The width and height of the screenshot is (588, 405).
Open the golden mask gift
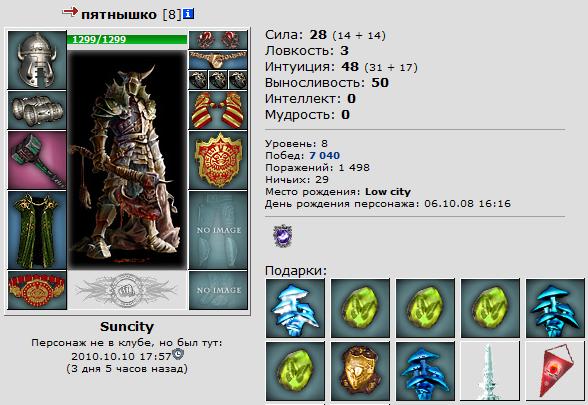(360, 371)
